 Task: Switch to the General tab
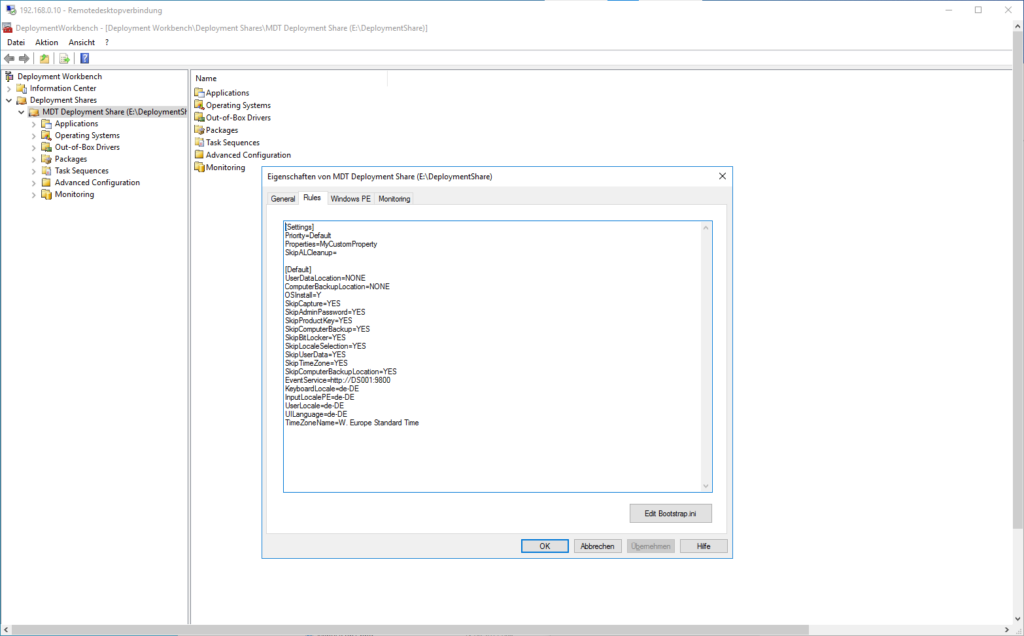283,199
